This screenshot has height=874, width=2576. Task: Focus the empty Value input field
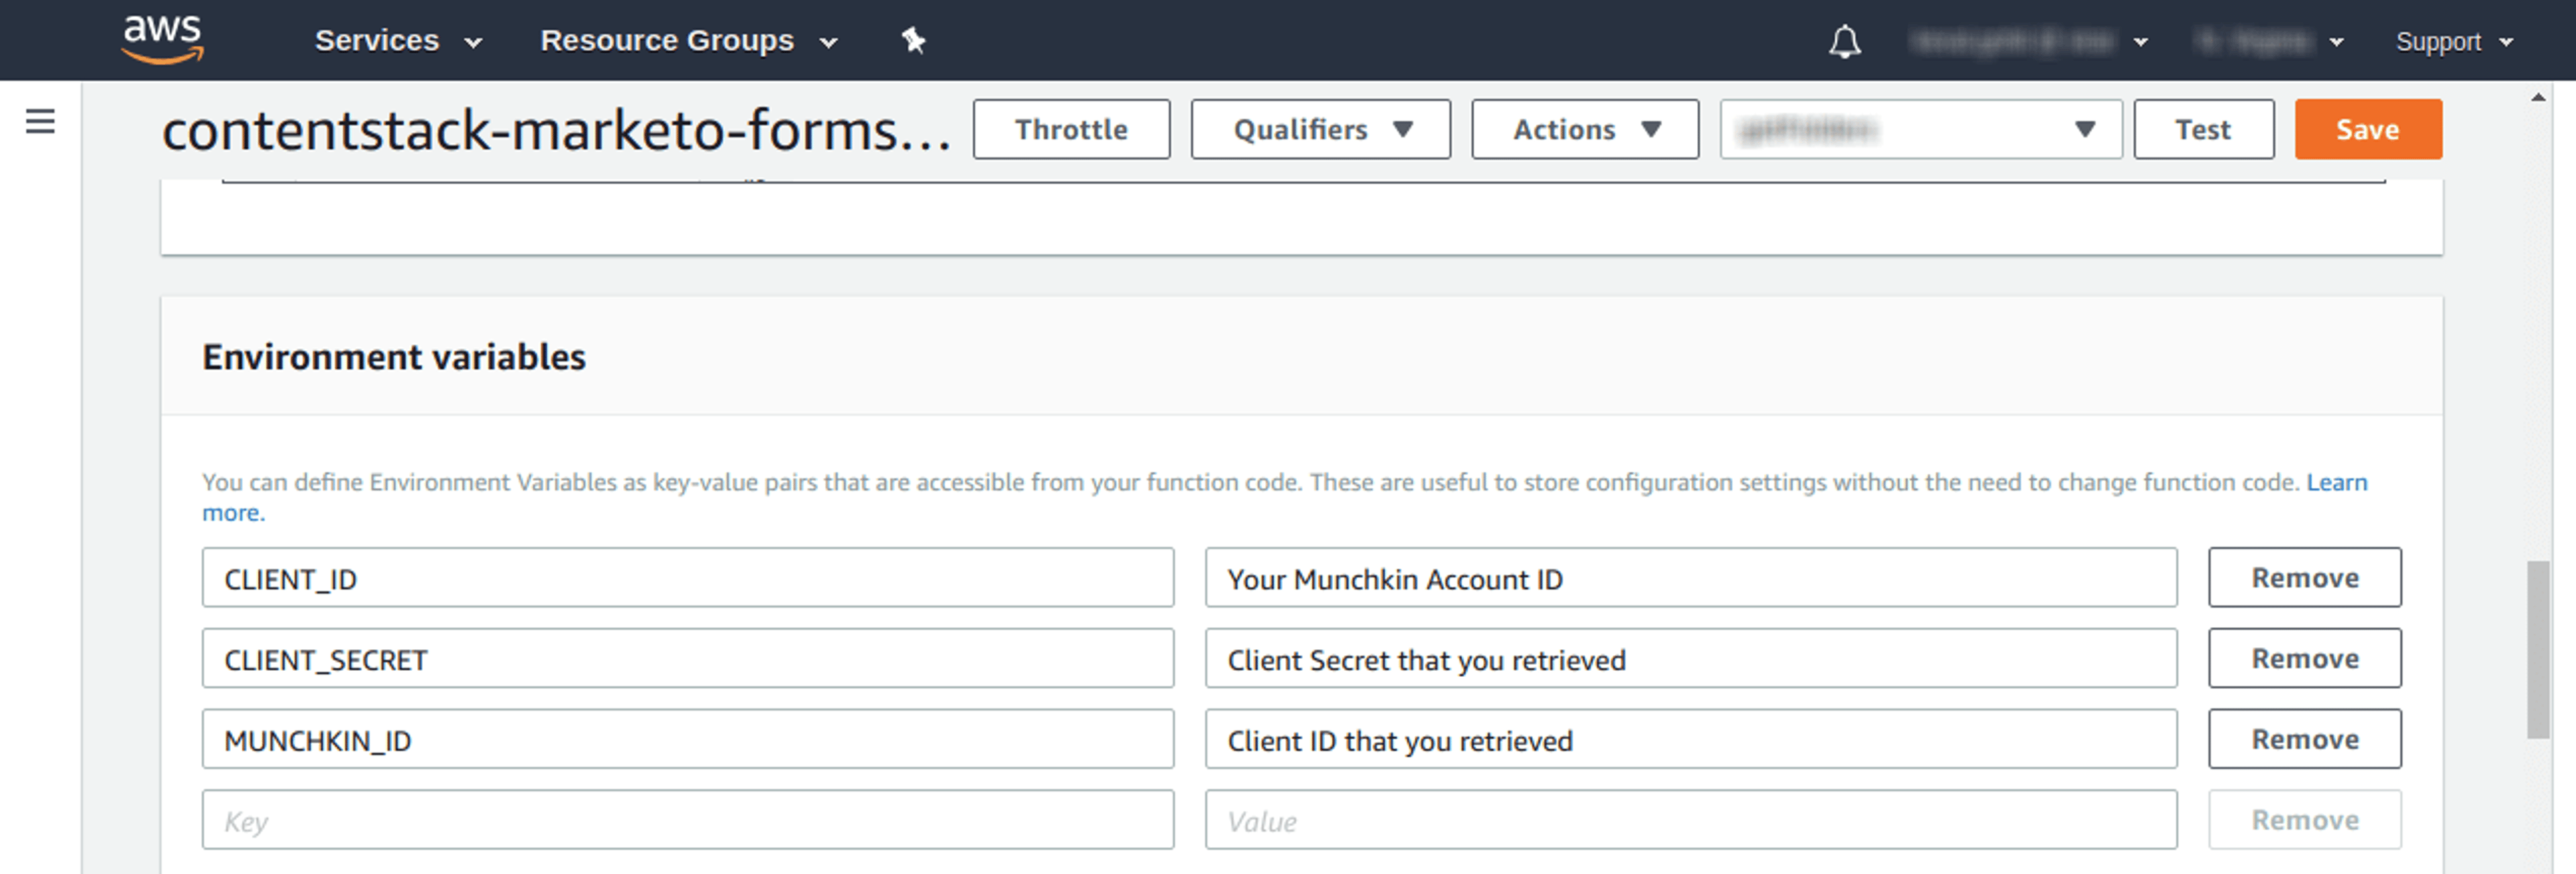[x=1690, y=820]
